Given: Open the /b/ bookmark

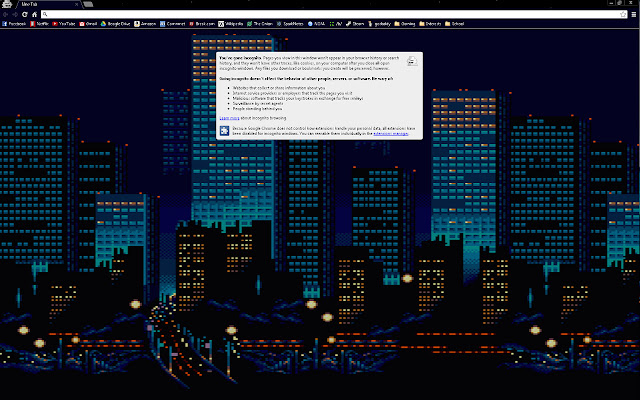Looking at the screenshot, I should click(336, 24).
